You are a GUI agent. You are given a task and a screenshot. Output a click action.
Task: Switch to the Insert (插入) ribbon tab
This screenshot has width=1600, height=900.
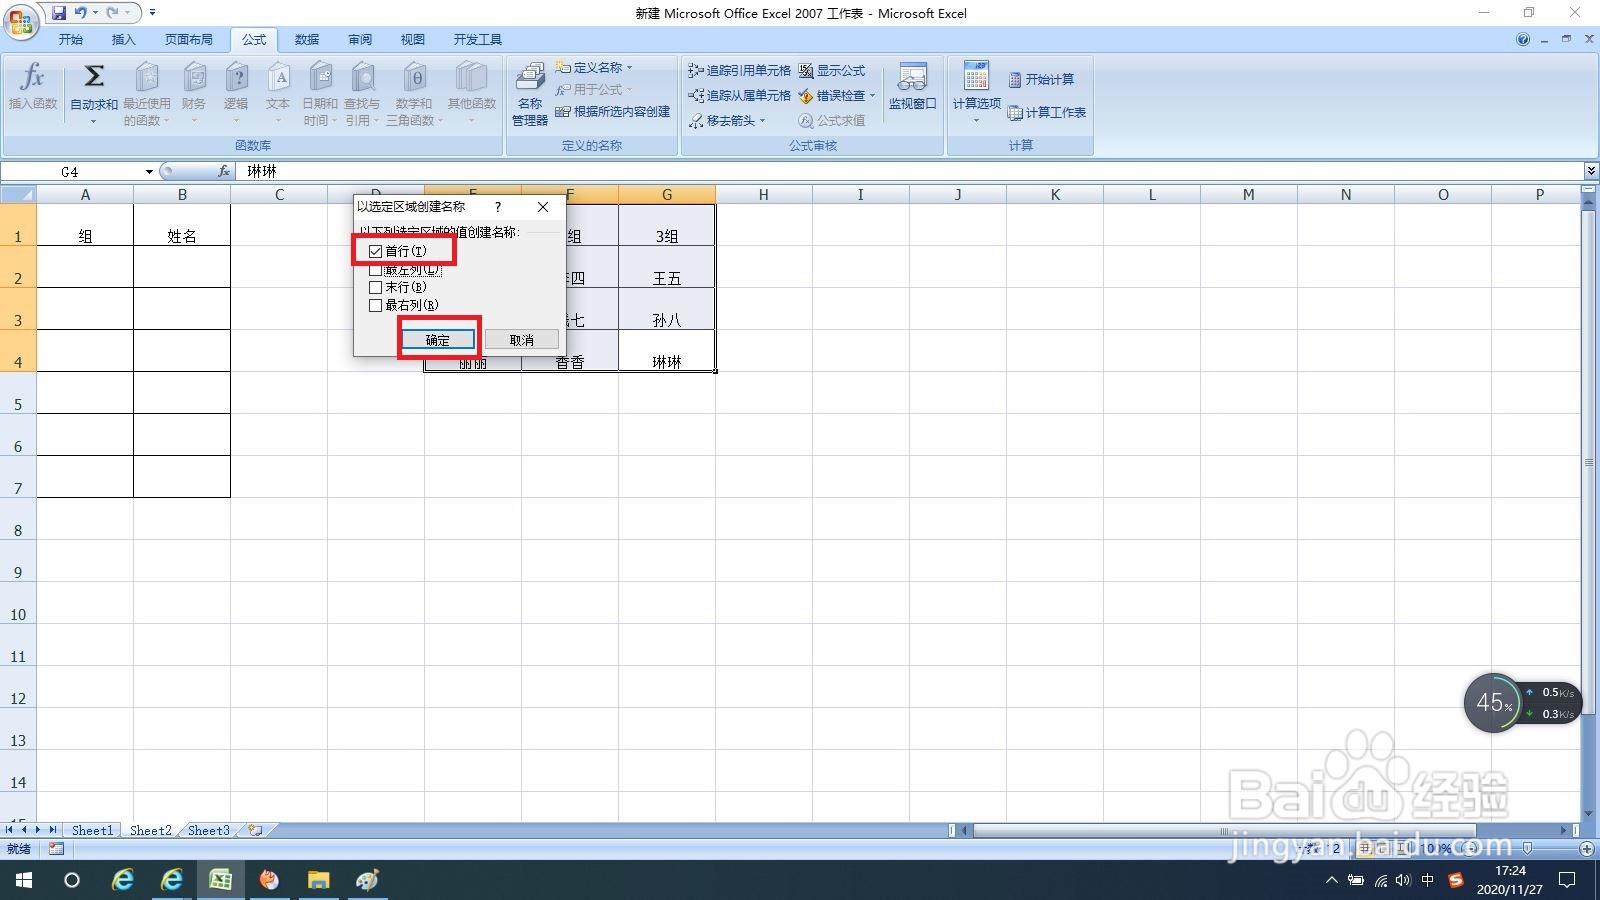click(124, 39)
